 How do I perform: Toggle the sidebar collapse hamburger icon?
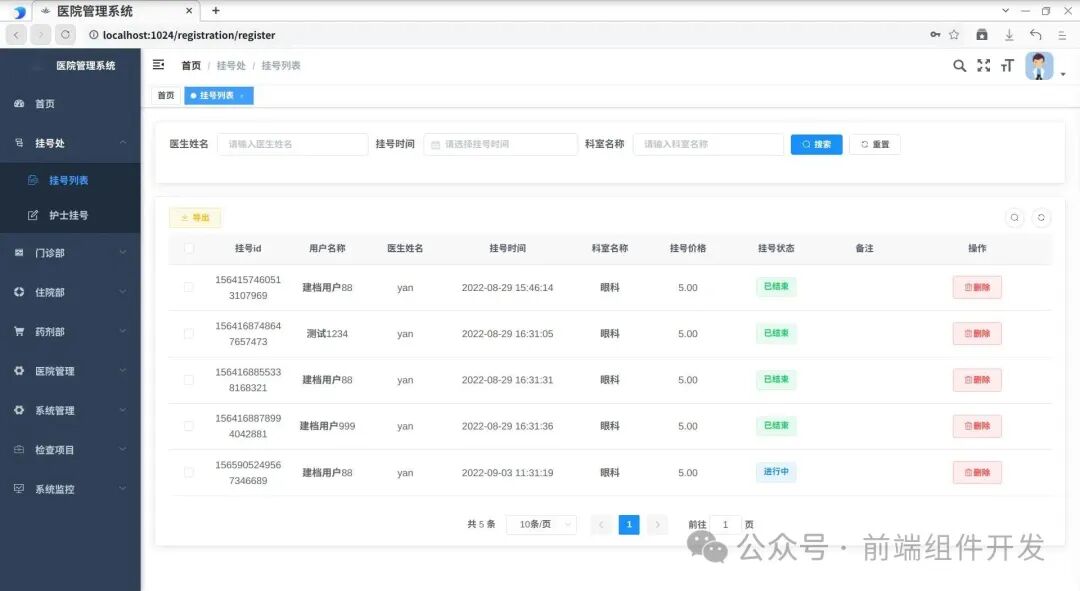point(158,65)
